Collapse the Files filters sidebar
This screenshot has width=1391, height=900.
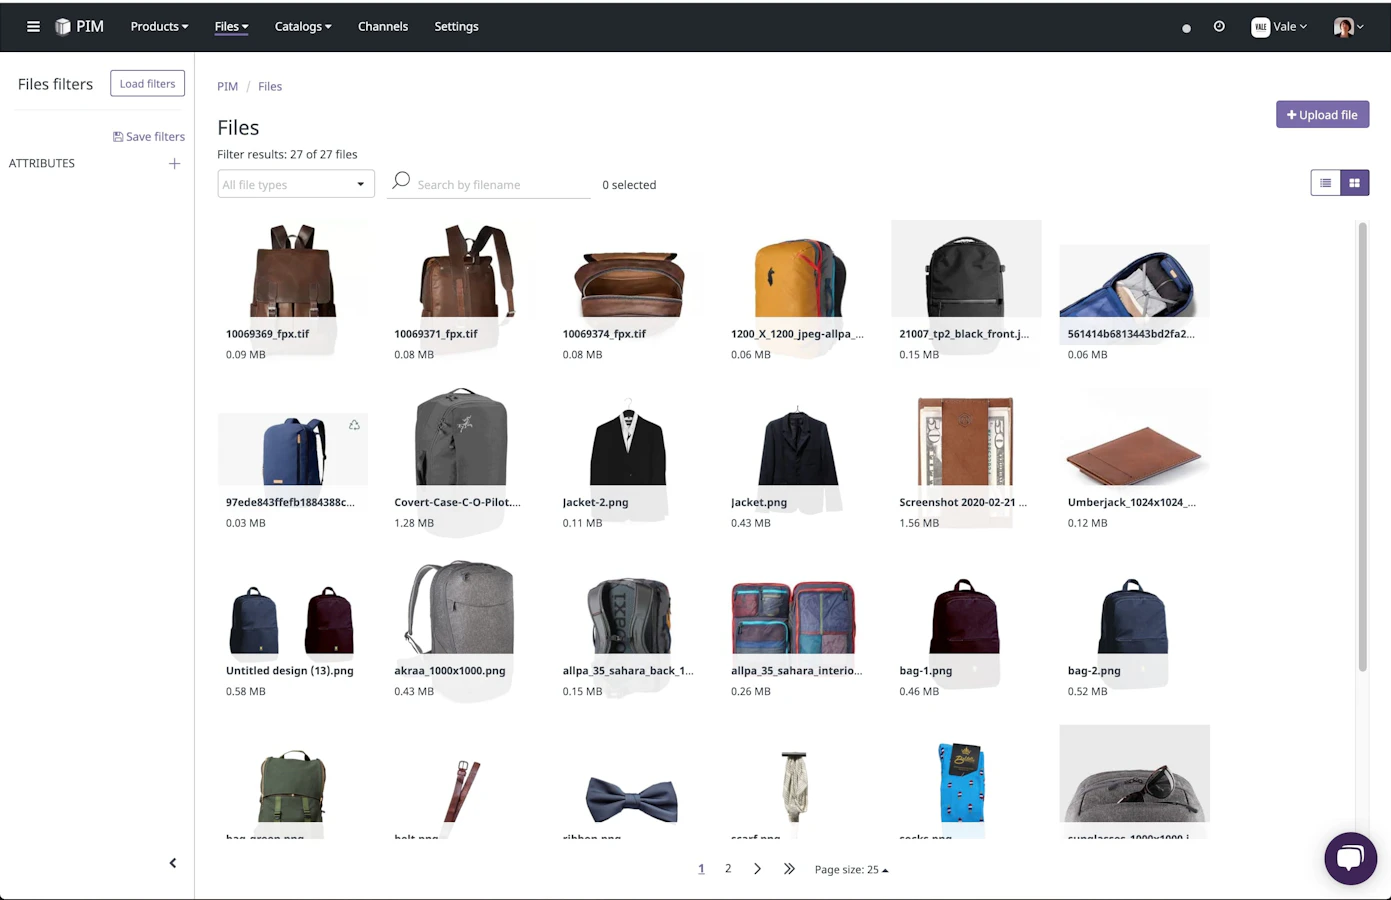point(172,863)
